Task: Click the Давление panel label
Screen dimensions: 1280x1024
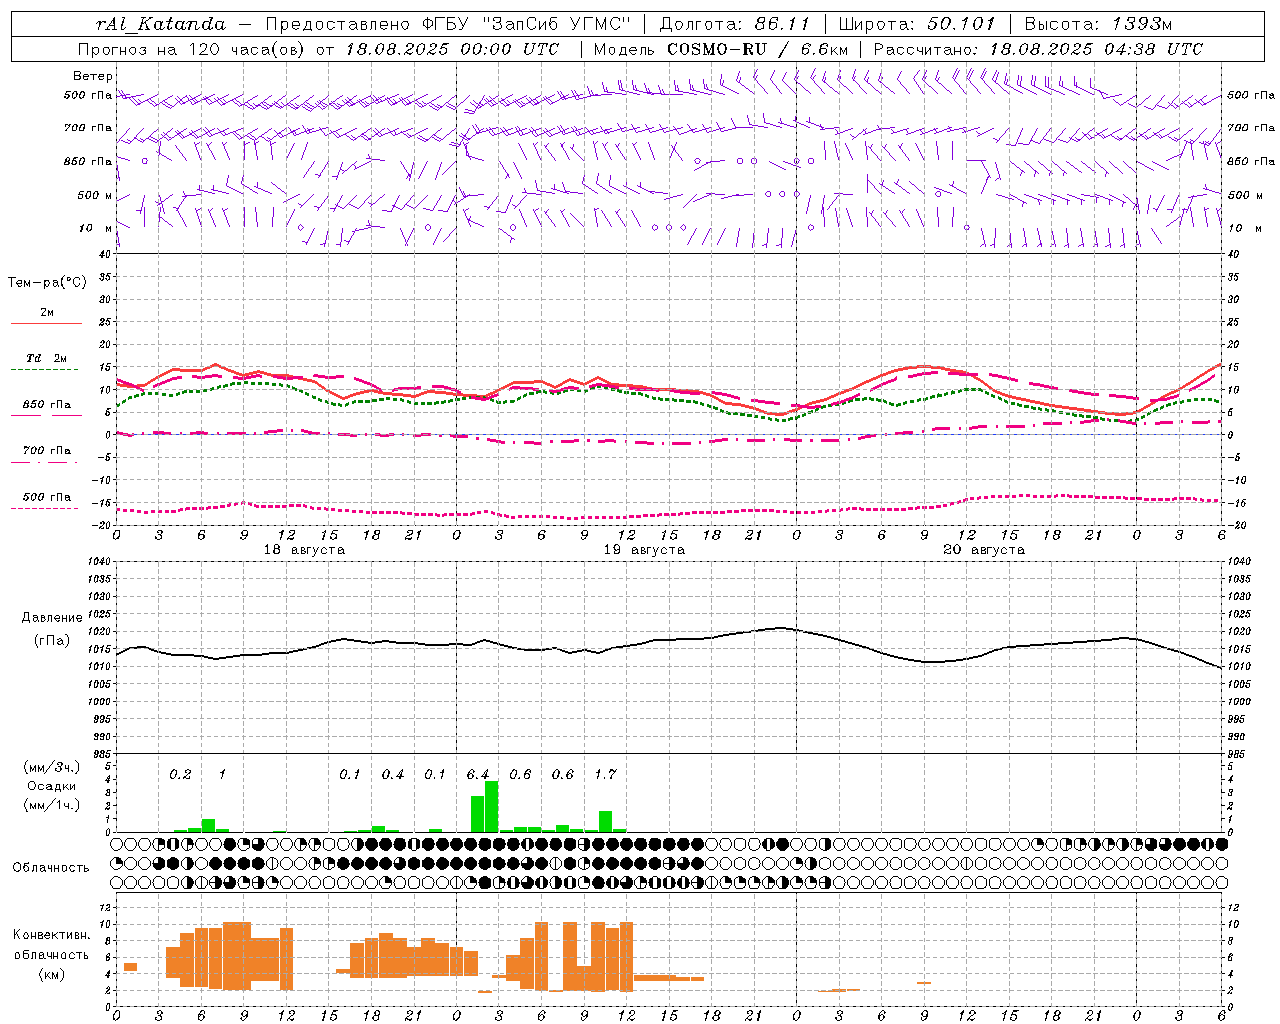Action: point(52,618)
